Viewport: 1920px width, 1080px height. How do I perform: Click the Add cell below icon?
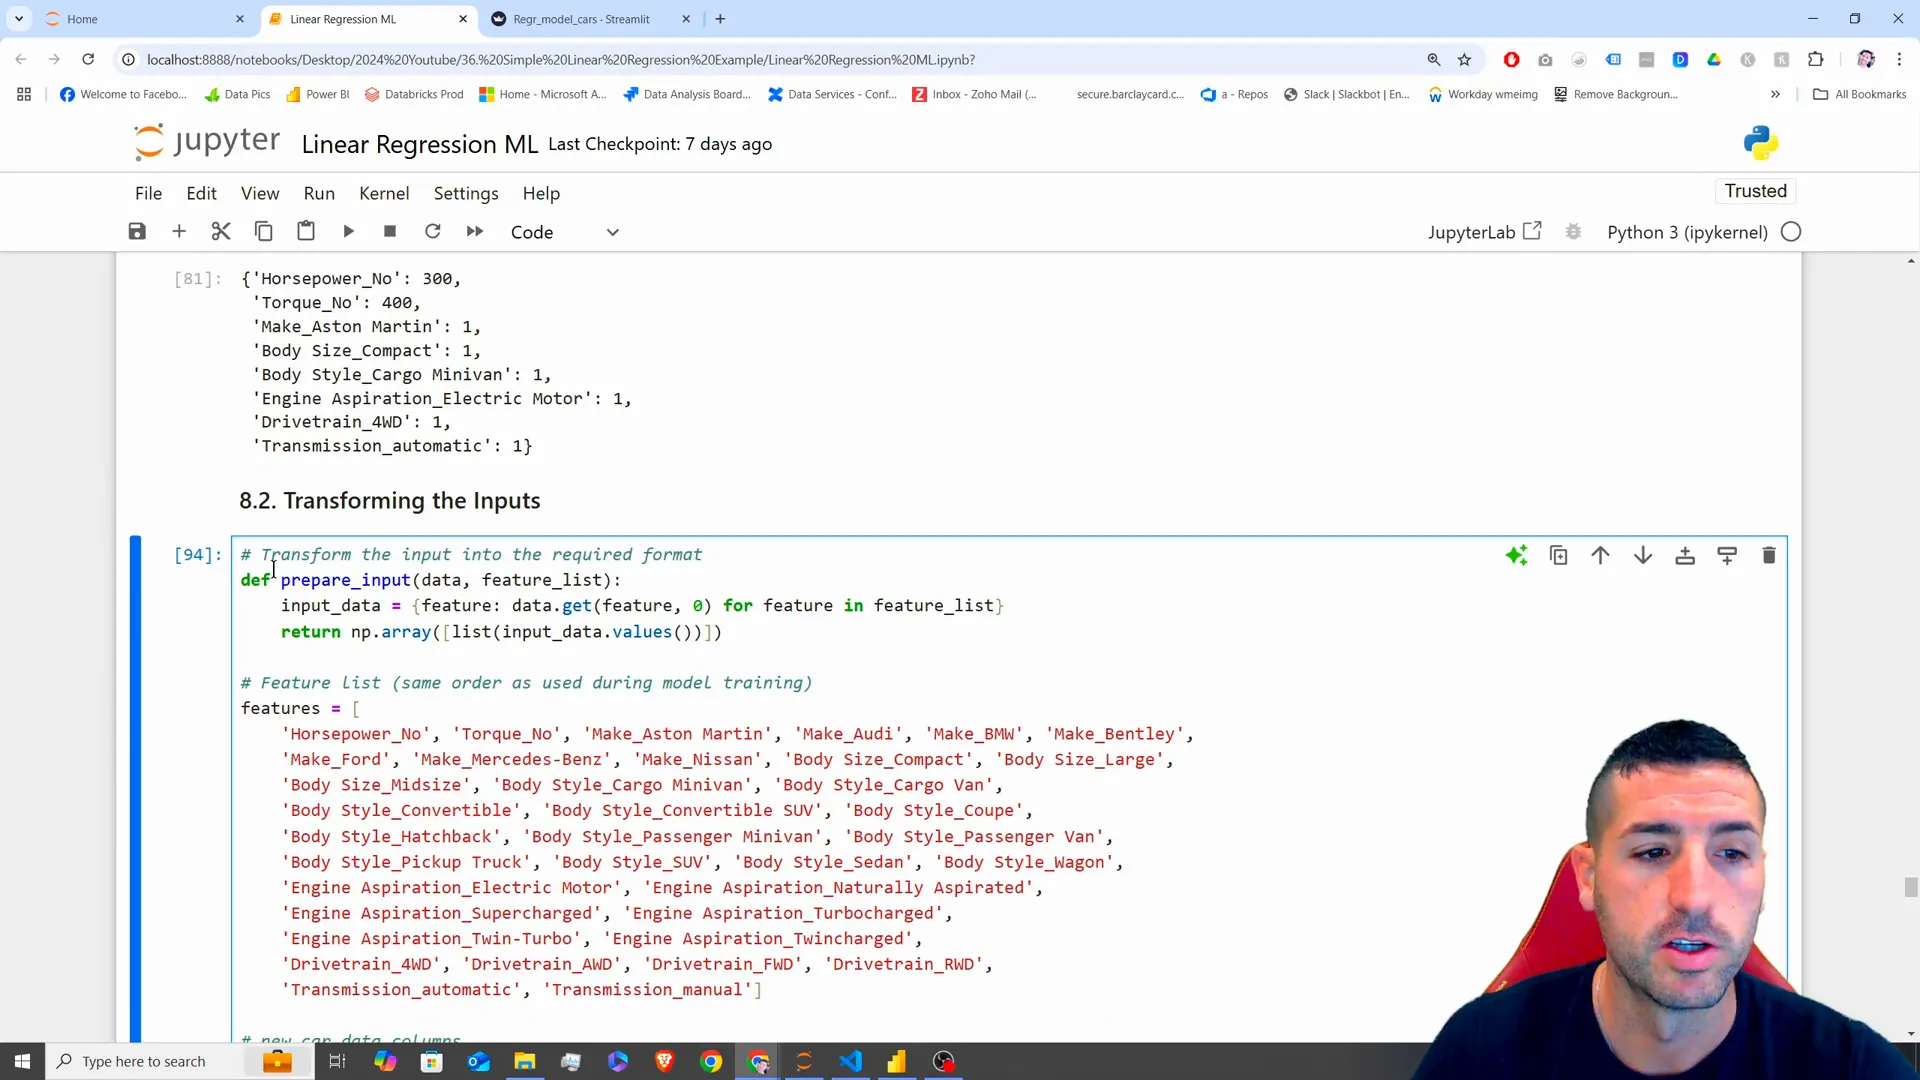click(1727, 554)
